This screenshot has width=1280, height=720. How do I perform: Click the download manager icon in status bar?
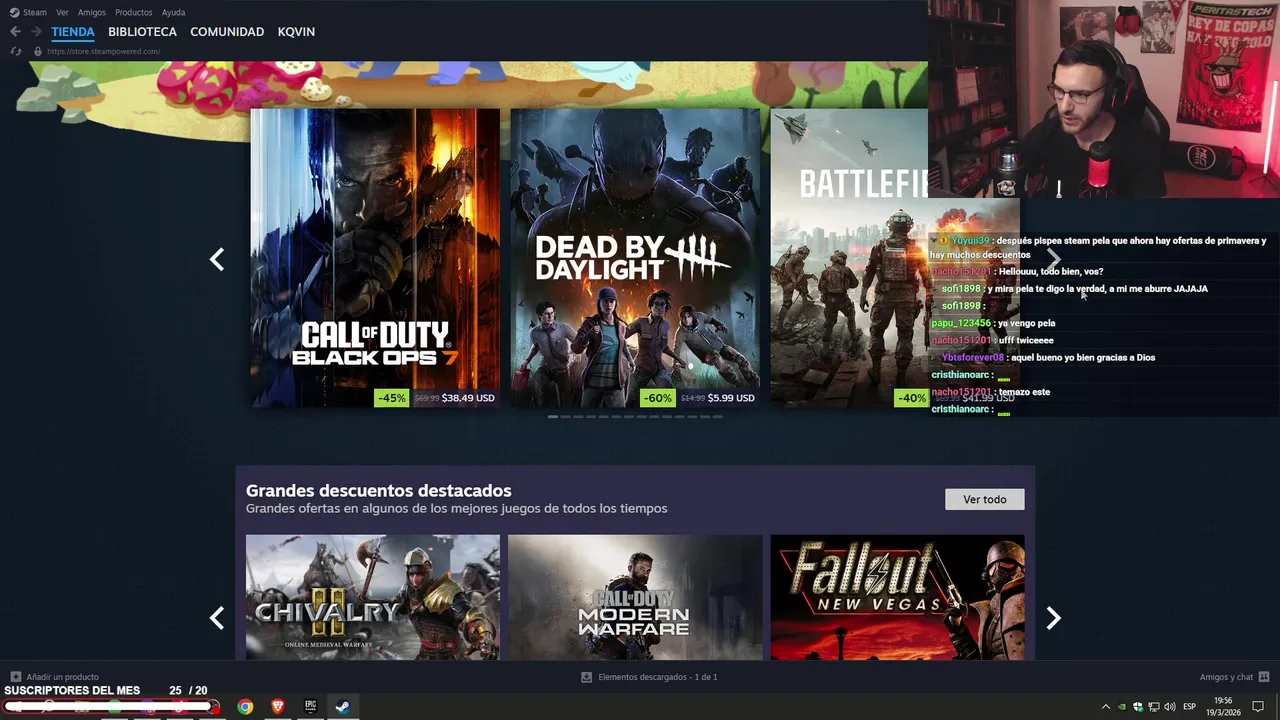pos(587,677)
